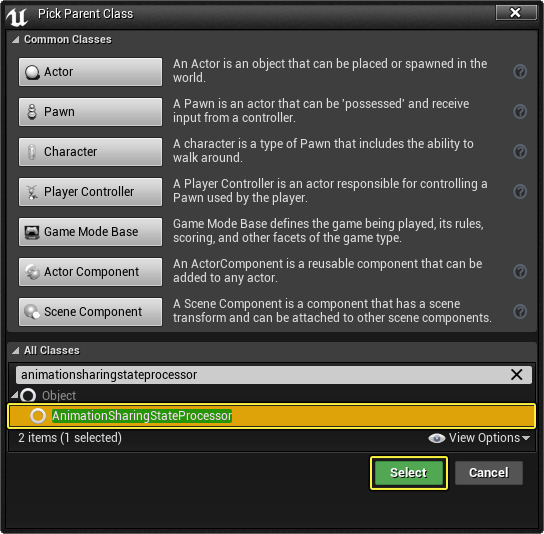Viewport: 544px width, 534px height.
Task: Click the ActorComponent description text
Action: tap(328, 271)
